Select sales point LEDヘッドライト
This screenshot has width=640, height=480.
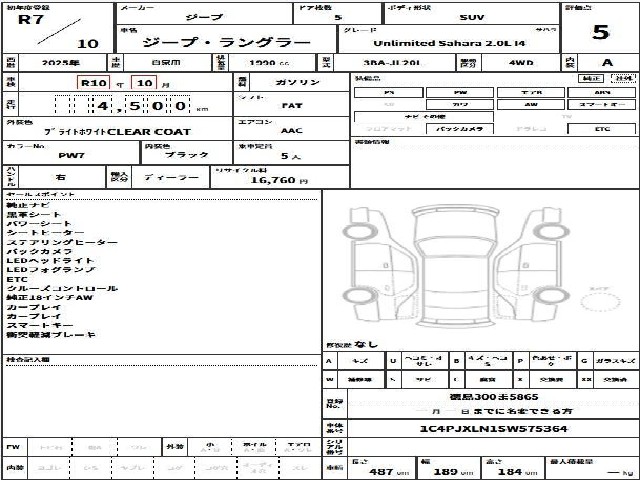click(x=50, y=260)
